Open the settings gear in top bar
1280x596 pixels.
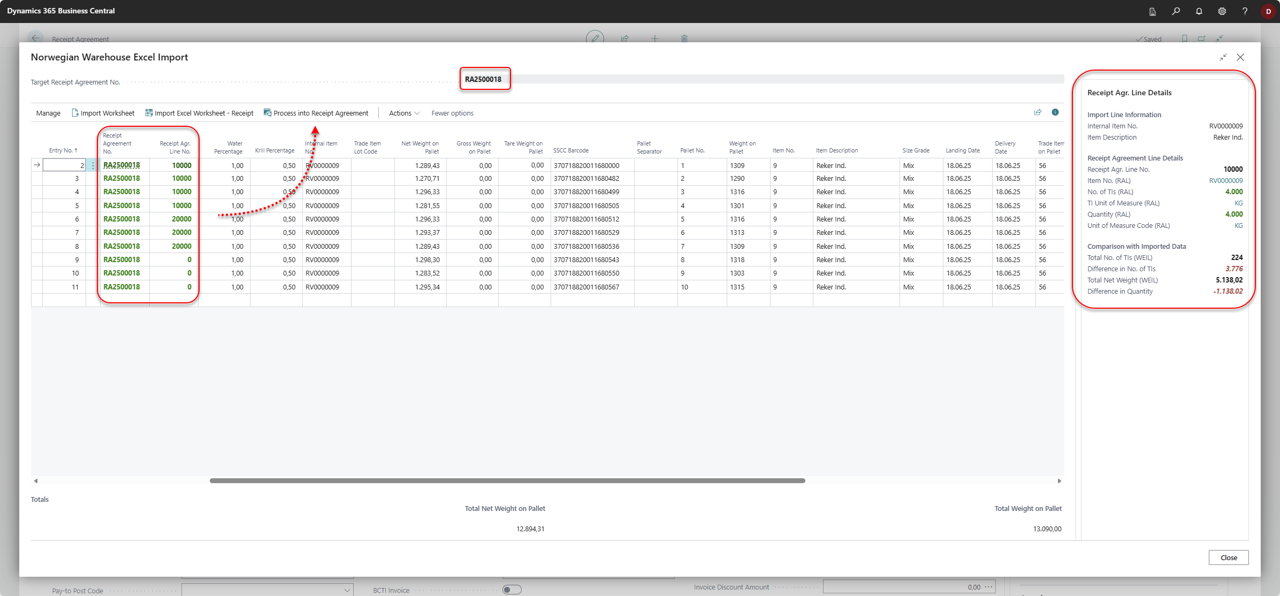tap(1222, 11)
